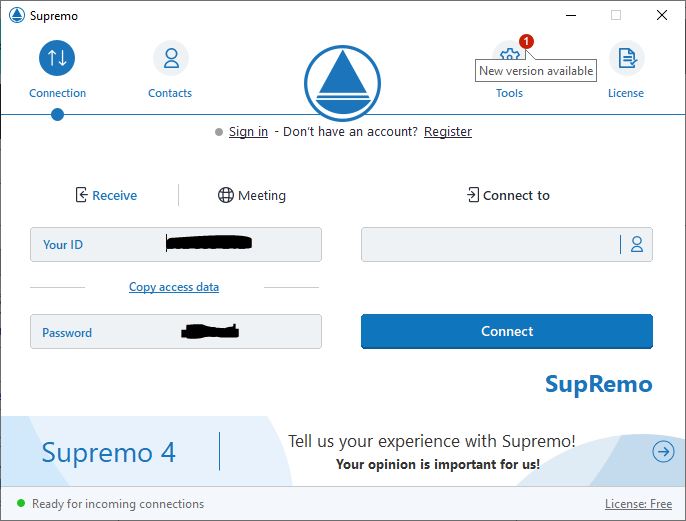Switch to the Meeting tab label

262,196
